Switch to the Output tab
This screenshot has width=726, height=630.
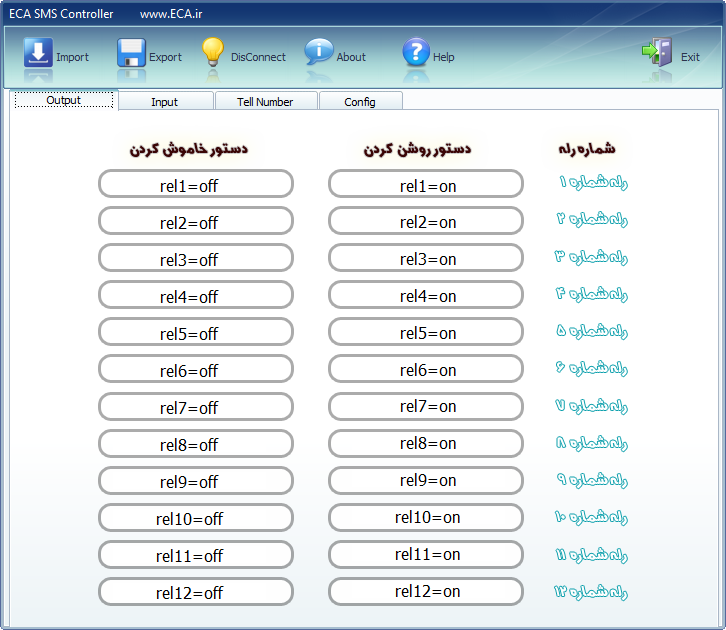[x=64, y=100]
